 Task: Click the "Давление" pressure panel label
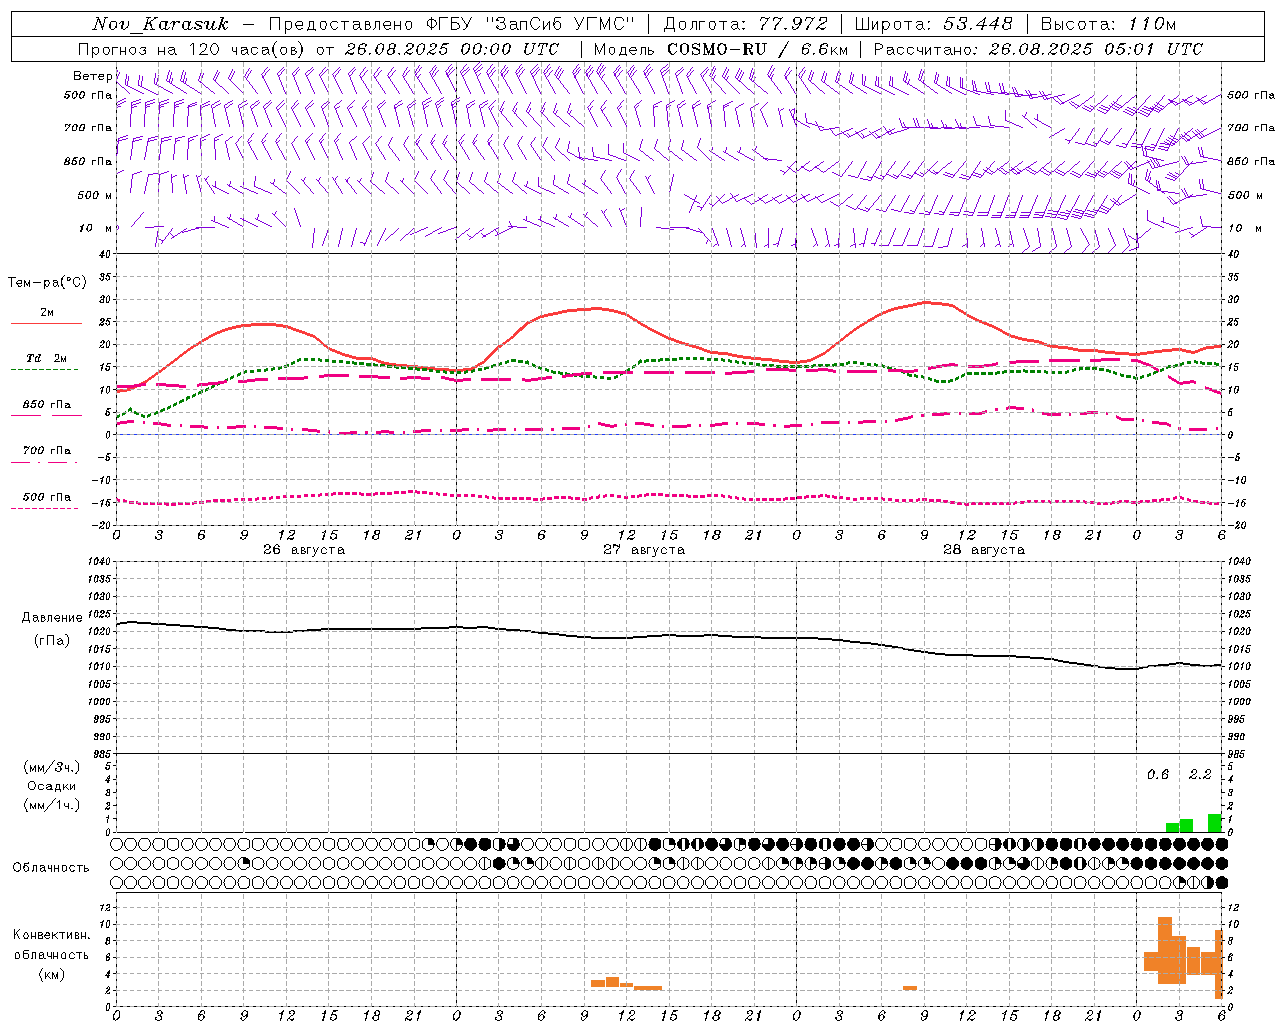tap(52, 618)
